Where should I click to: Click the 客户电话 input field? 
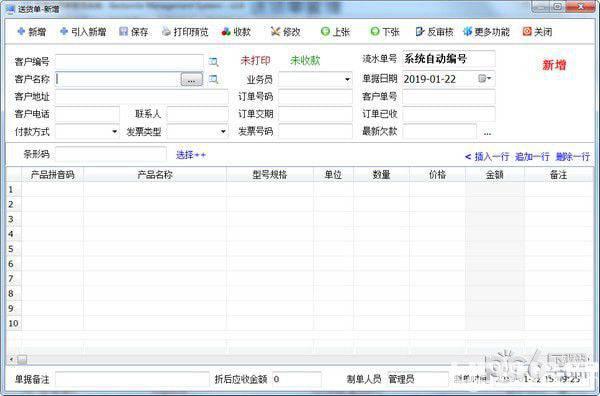(x=87, y=114)
